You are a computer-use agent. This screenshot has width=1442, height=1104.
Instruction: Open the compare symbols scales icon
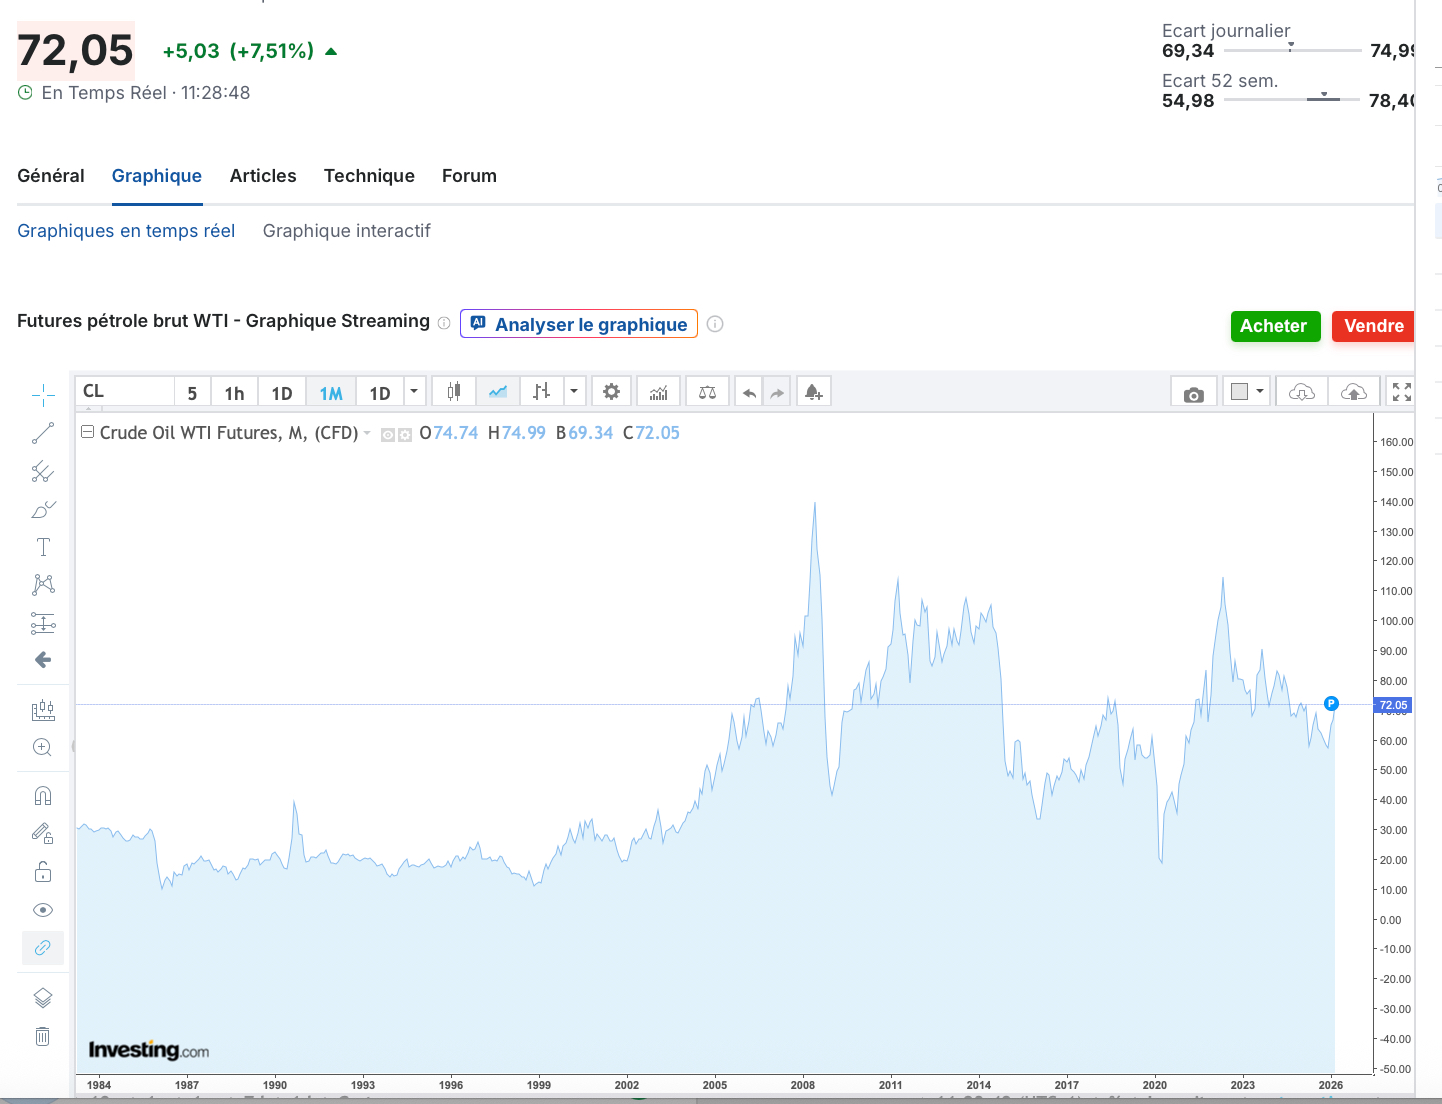[x=707, y=392]
